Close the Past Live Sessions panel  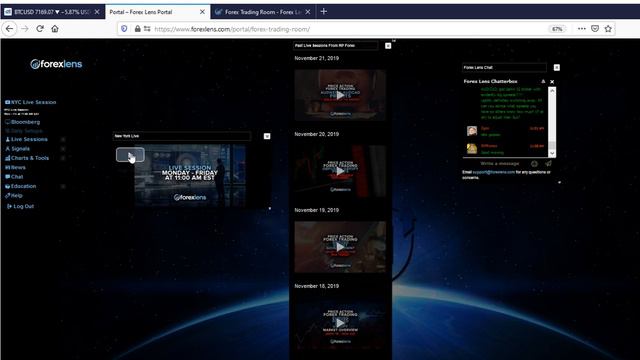click(388, 46)
